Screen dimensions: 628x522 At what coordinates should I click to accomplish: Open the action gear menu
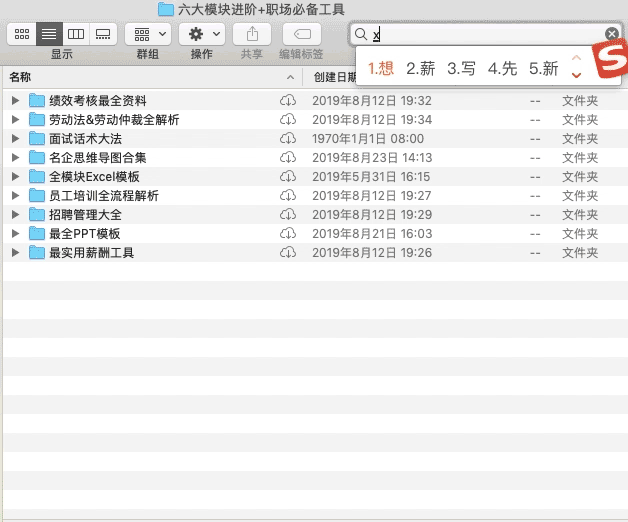[x=202, y=34]
